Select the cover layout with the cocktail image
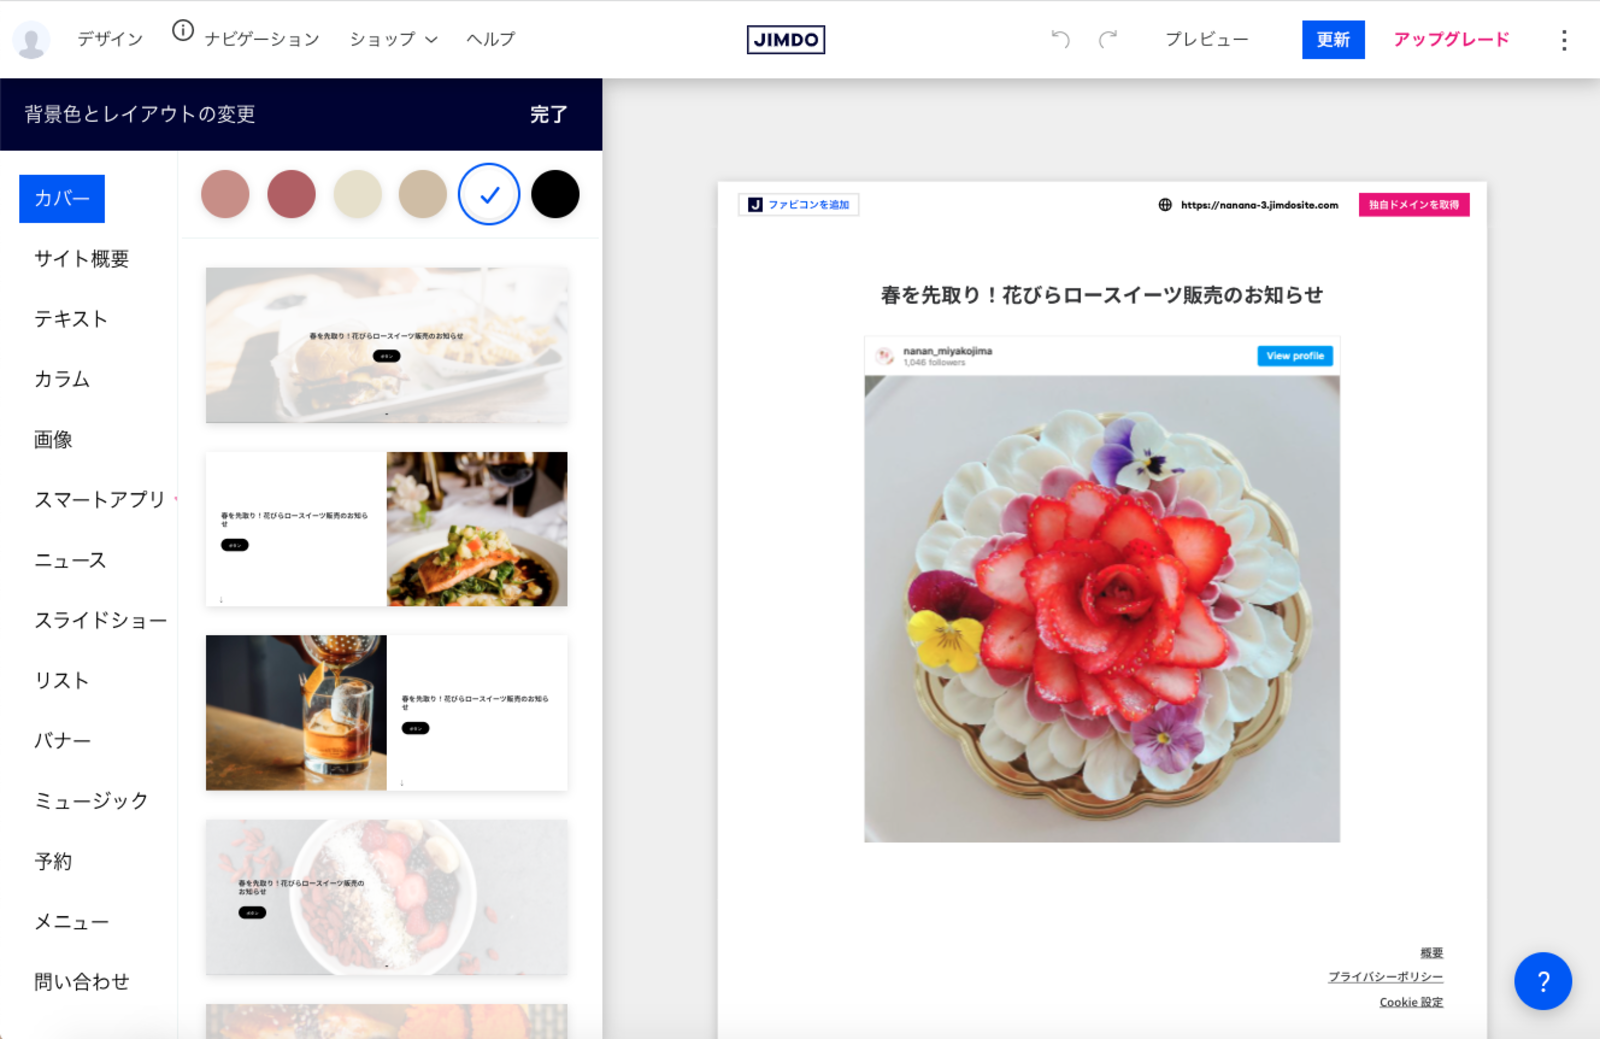1600x1039 pixels. 386,712
